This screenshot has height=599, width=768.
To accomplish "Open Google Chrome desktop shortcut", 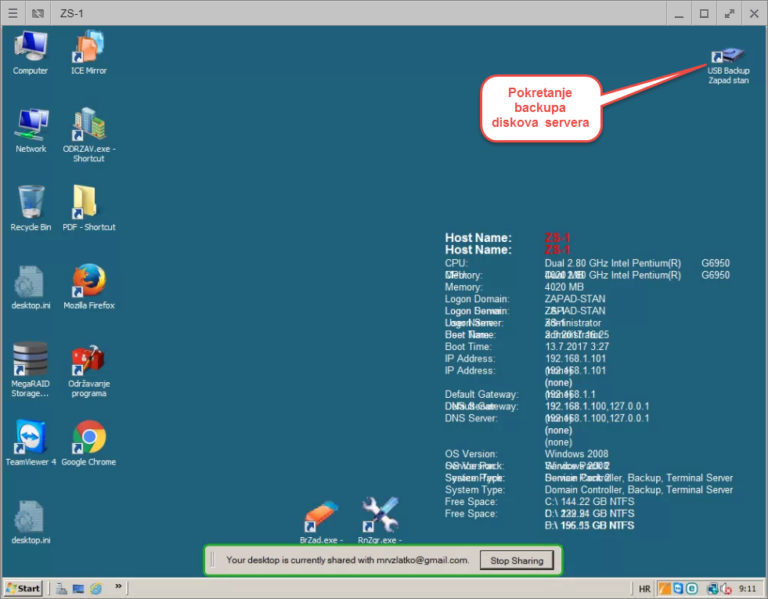I will pos(88,438).
